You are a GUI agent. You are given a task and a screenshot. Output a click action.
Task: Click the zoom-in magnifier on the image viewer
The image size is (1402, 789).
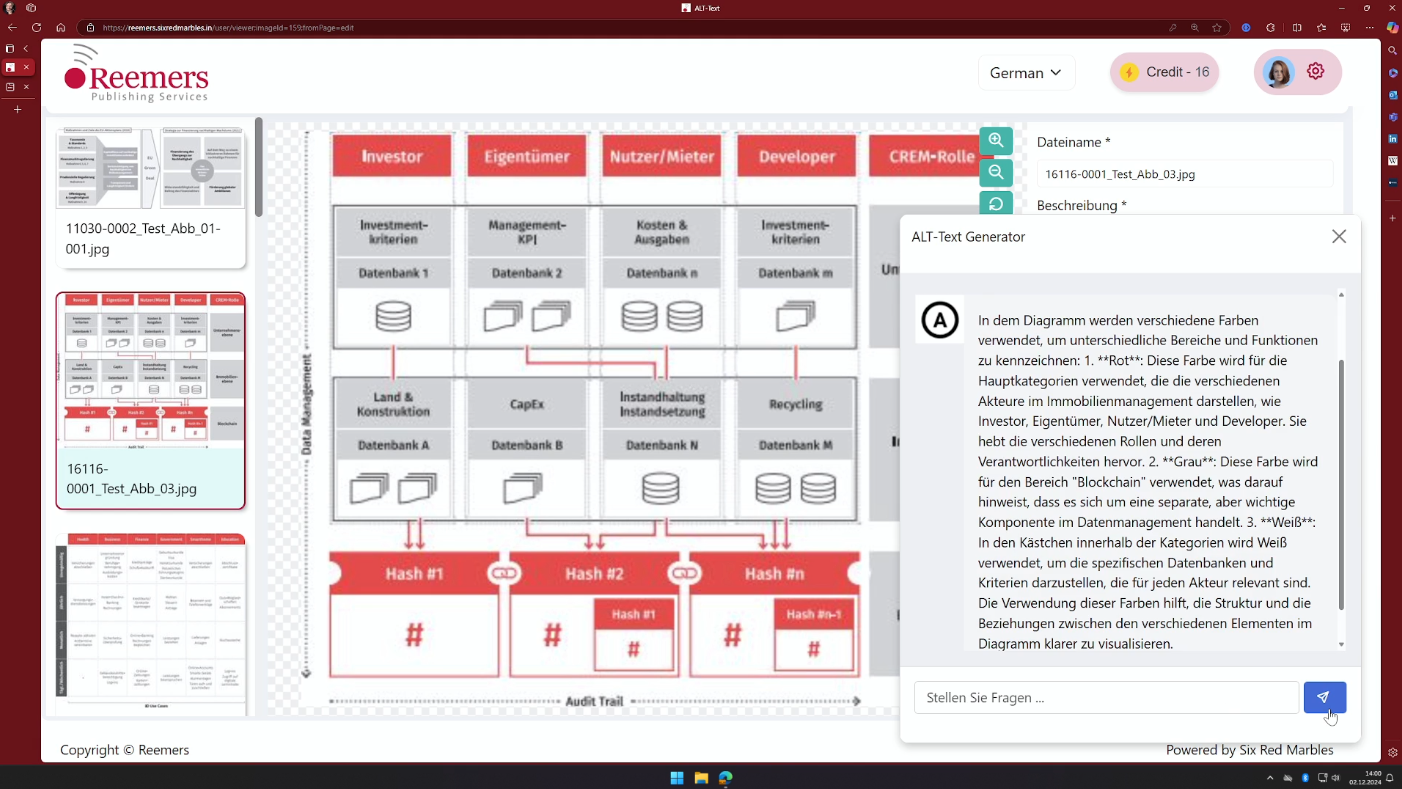(x=996, y=141)
